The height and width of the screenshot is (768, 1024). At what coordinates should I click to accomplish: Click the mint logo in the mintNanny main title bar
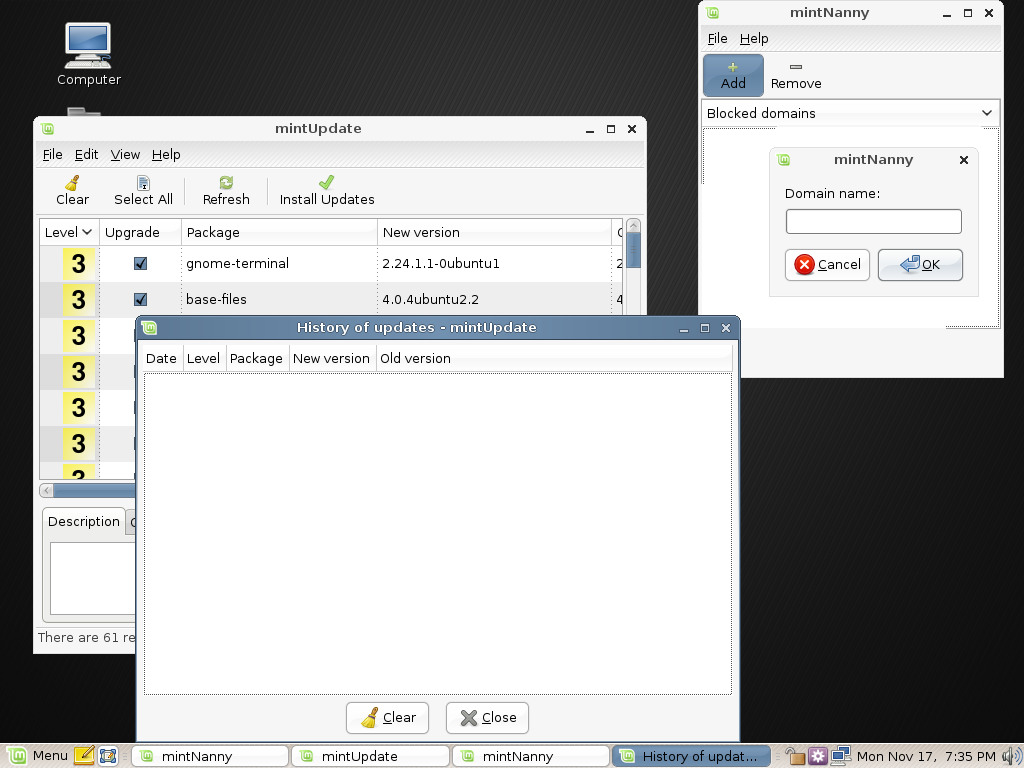tap(712, 12)
